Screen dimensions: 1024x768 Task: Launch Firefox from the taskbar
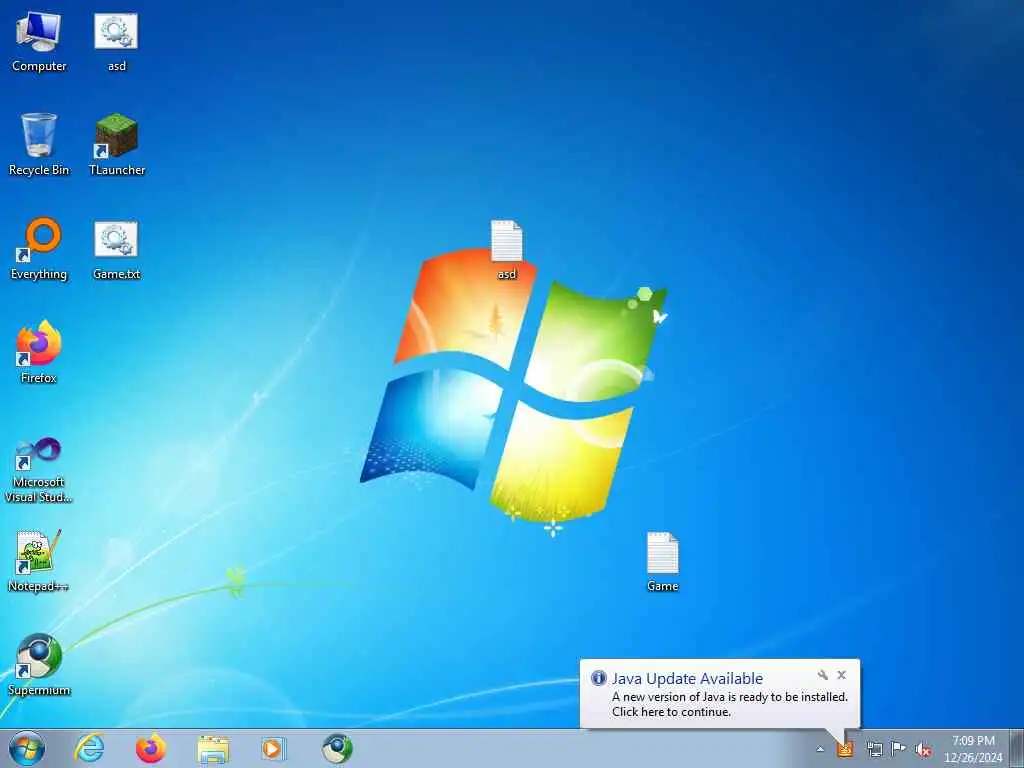(151, 748)
